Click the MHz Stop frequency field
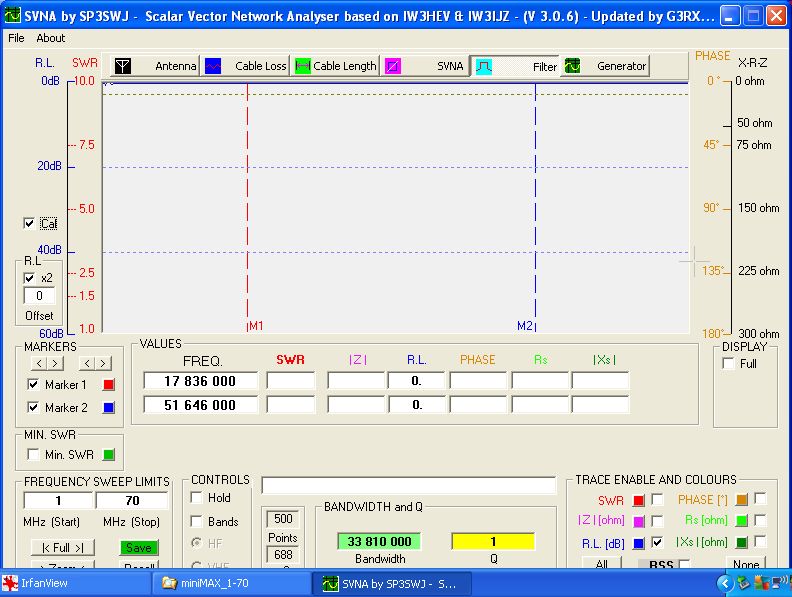 pyautogui.click(x=132, y=500)
